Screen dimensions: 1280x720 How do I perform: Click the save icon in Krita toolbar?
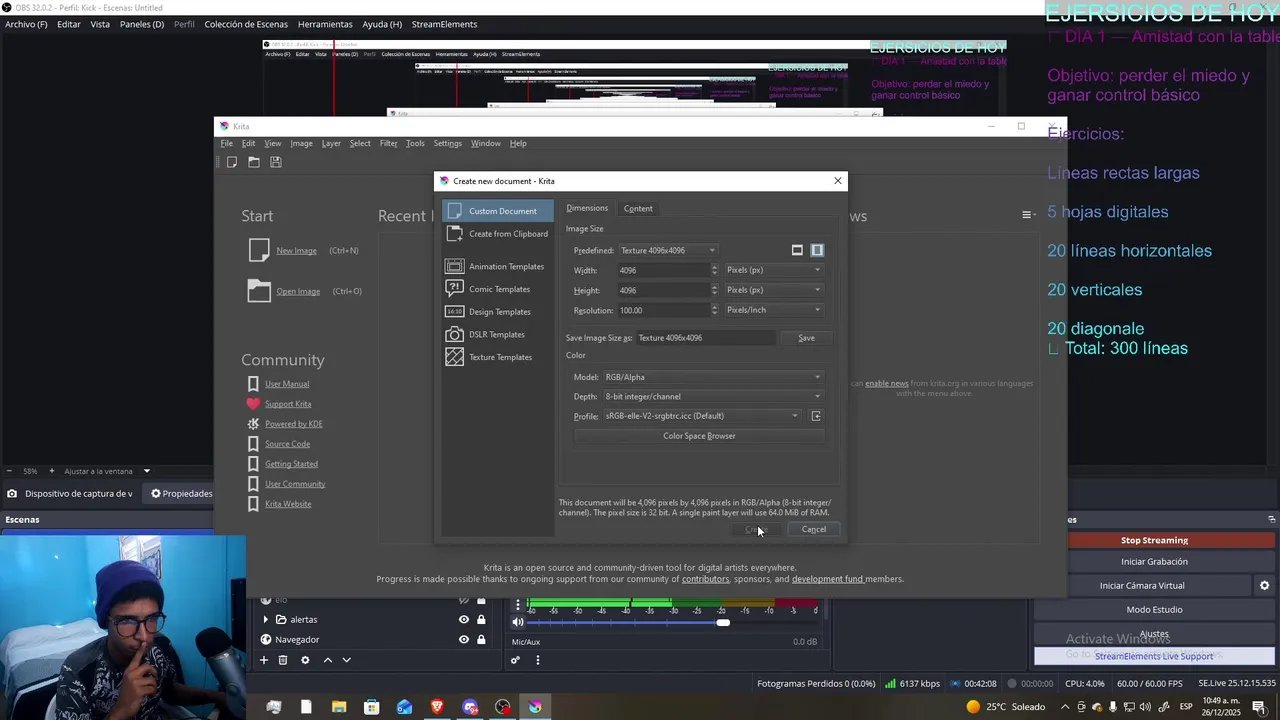pyautogui.click(x=276, y=162)
